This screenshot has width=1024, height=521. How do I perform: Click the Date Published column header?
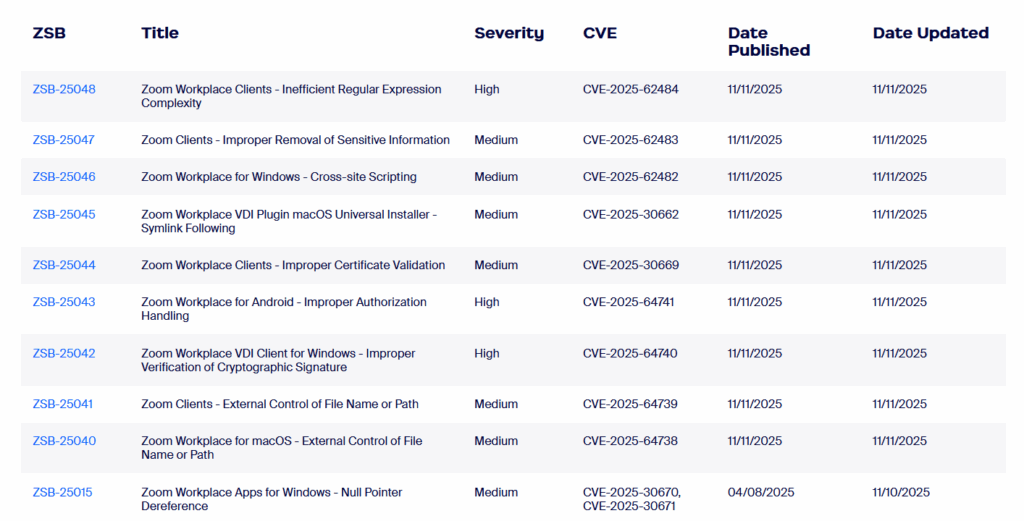(768, 41)
